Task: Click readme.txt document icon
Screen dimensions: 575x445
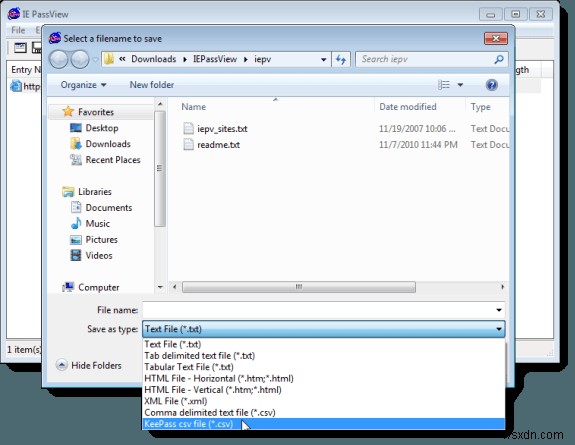Action: tap(188, 144)
